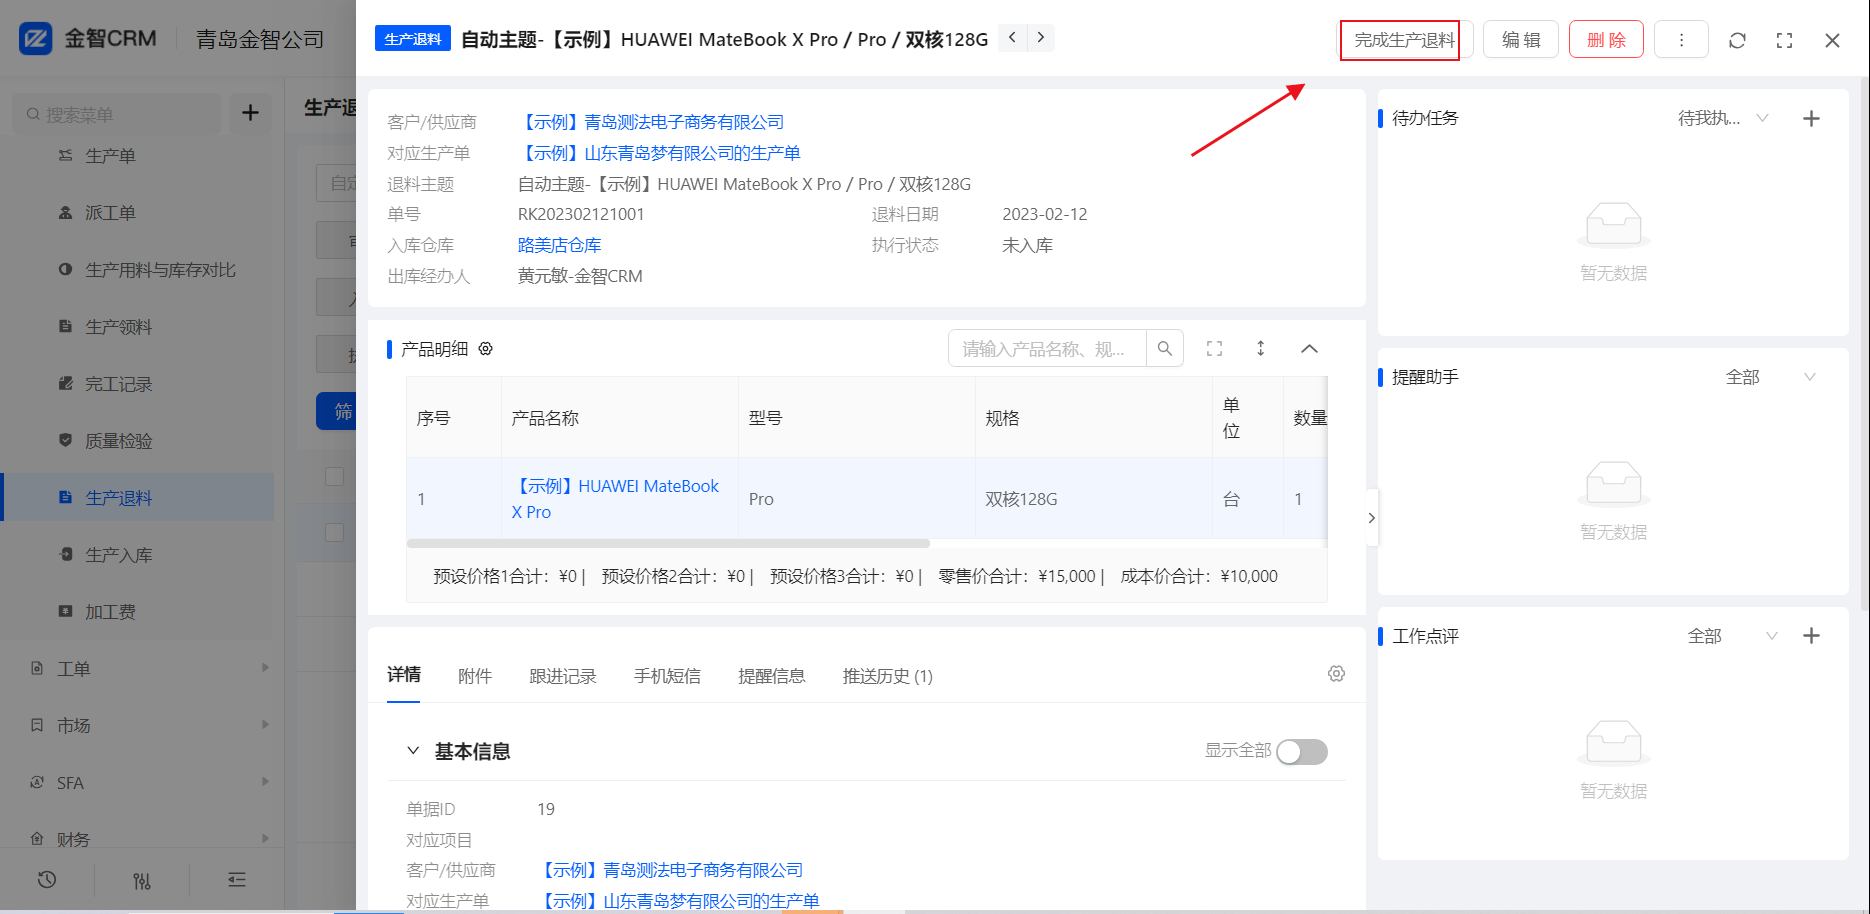Image resolution: width=1870 pixels, height=914 pixels.
Task: Collapse the 基本信息 section
Action: [413, 750]
